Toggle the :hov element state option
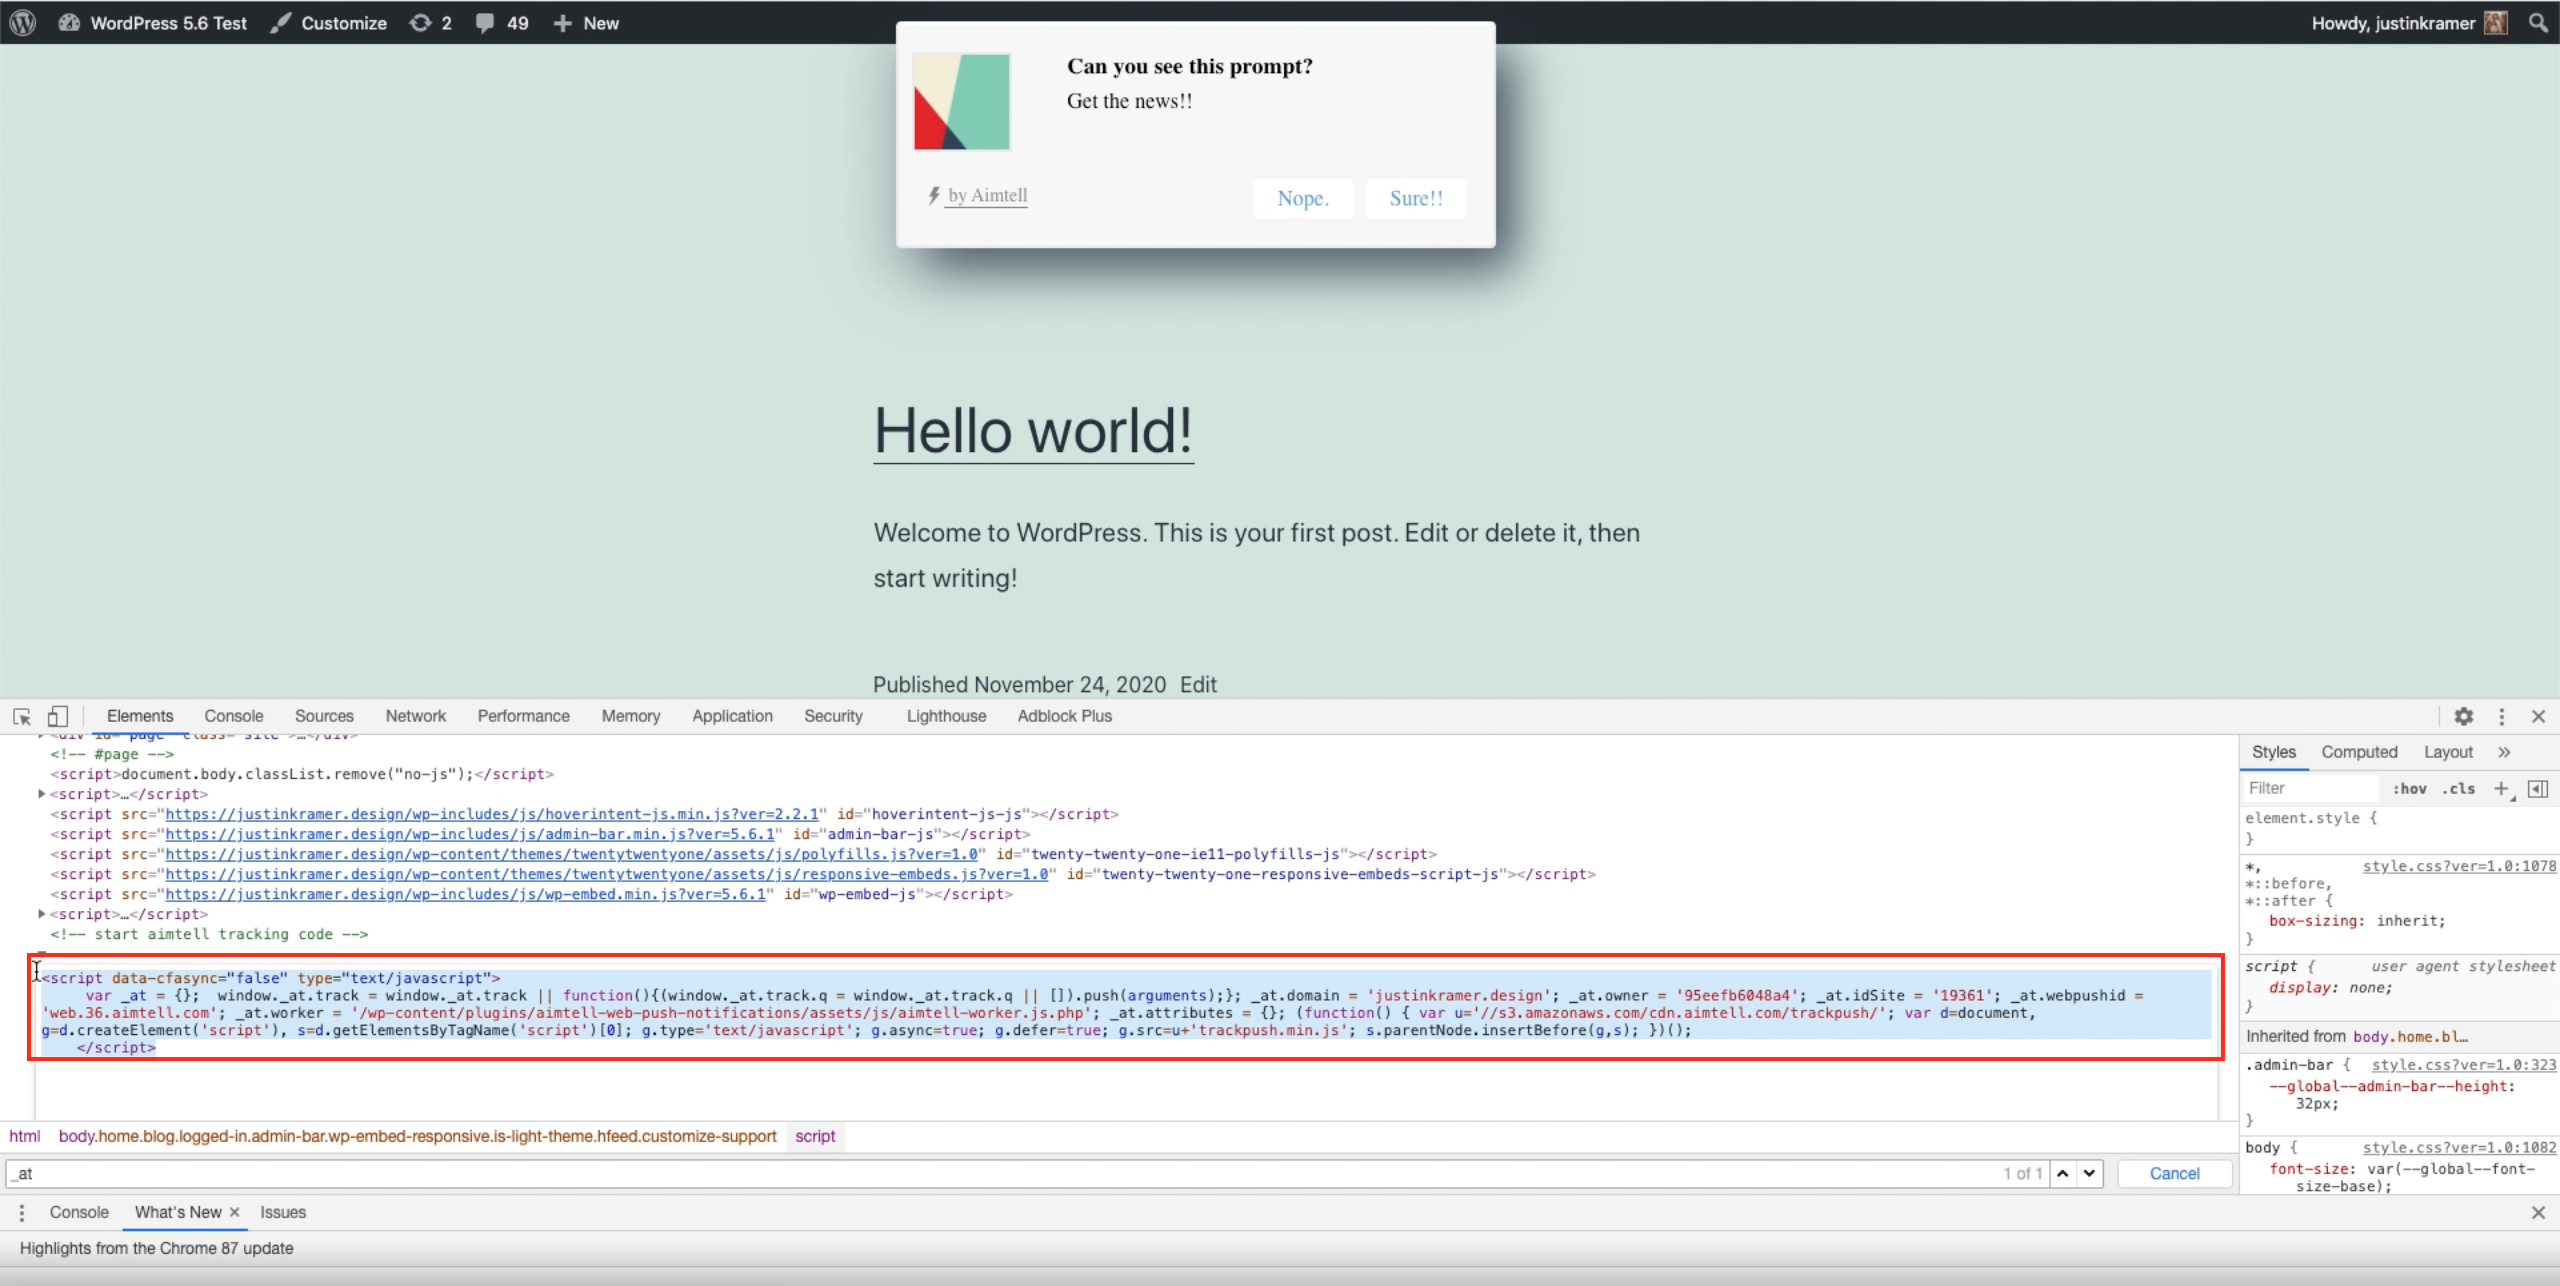Image resolution: width=2560 pixels, height=1286 pixels. click(x=2410, y=789)
